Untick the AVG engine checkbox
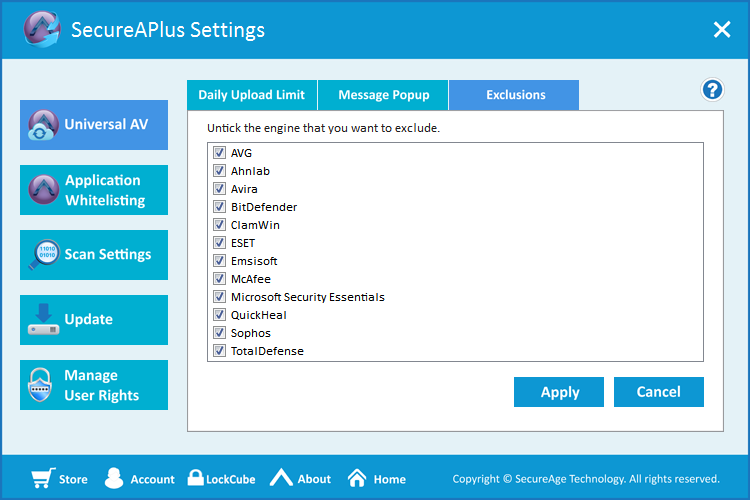The height and width of the screenshot is (500, 750). (219, 153)
